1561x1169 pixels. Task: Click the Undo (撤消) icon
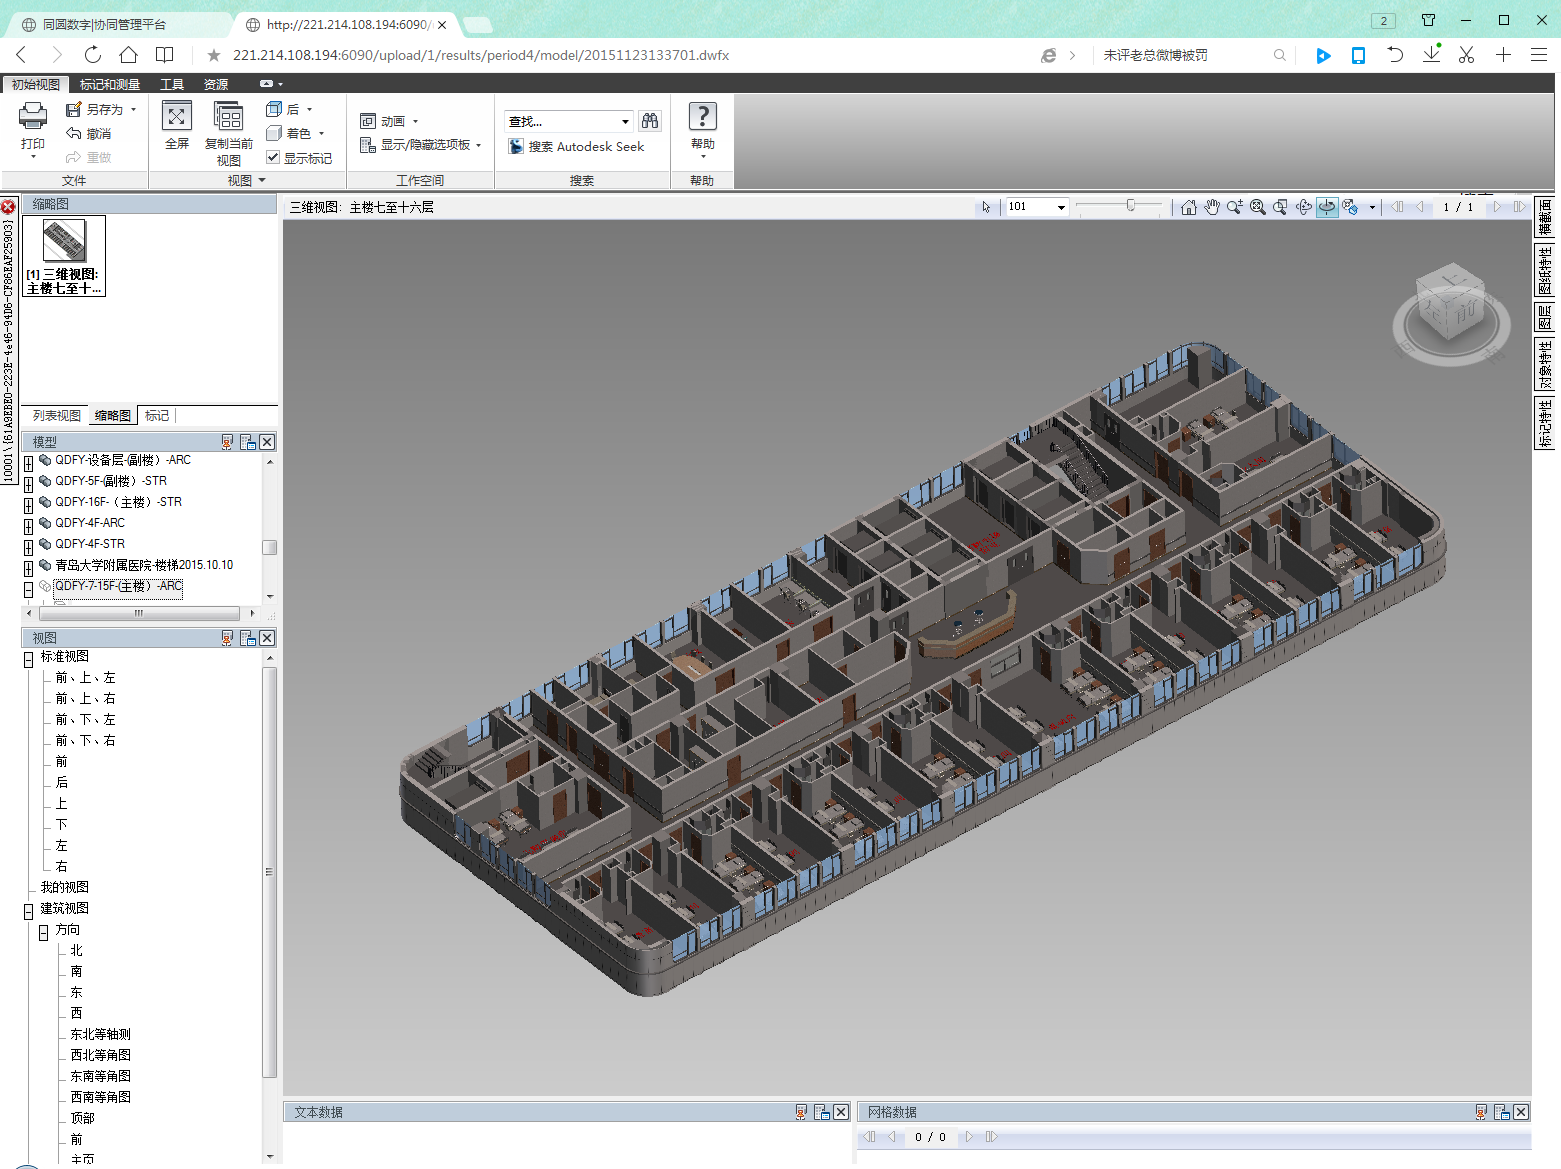tap(74, 133)
